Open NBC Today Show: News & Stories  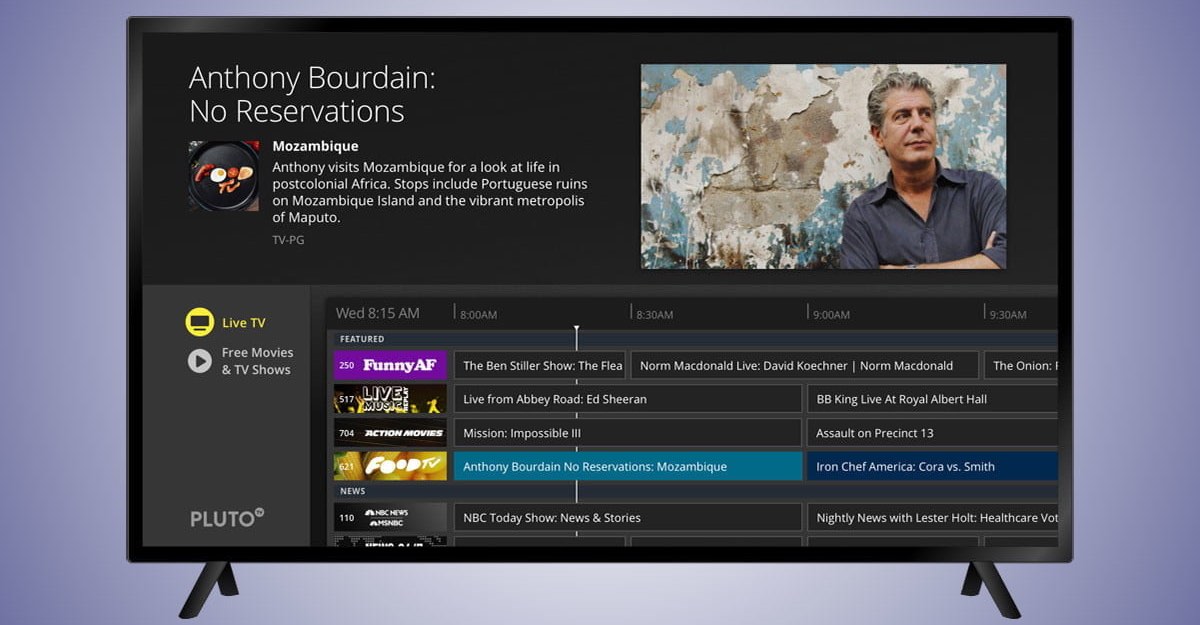[628, 518]
